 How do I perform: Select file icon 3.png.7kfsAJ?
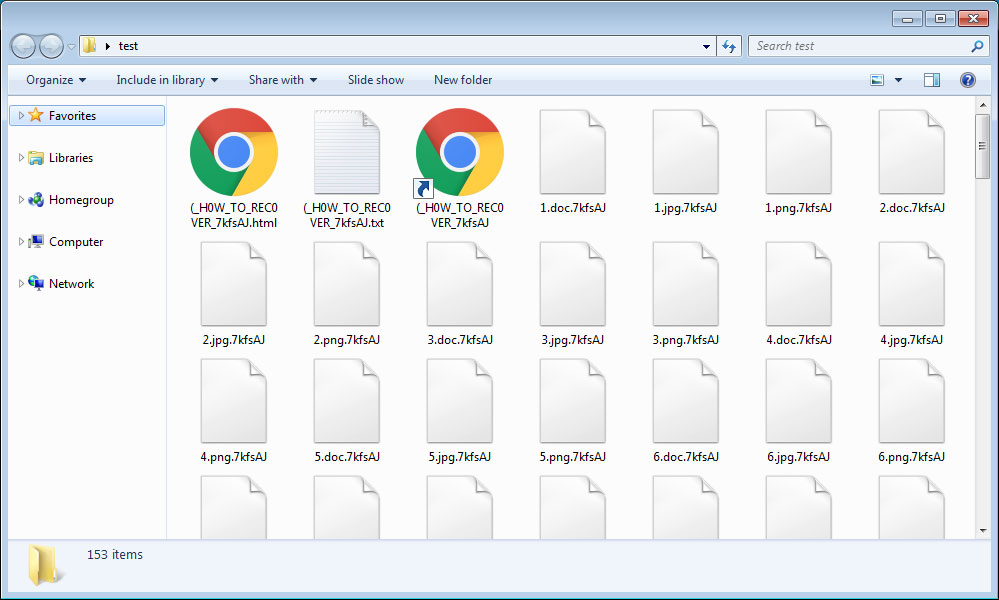click(x=686, y=284)
